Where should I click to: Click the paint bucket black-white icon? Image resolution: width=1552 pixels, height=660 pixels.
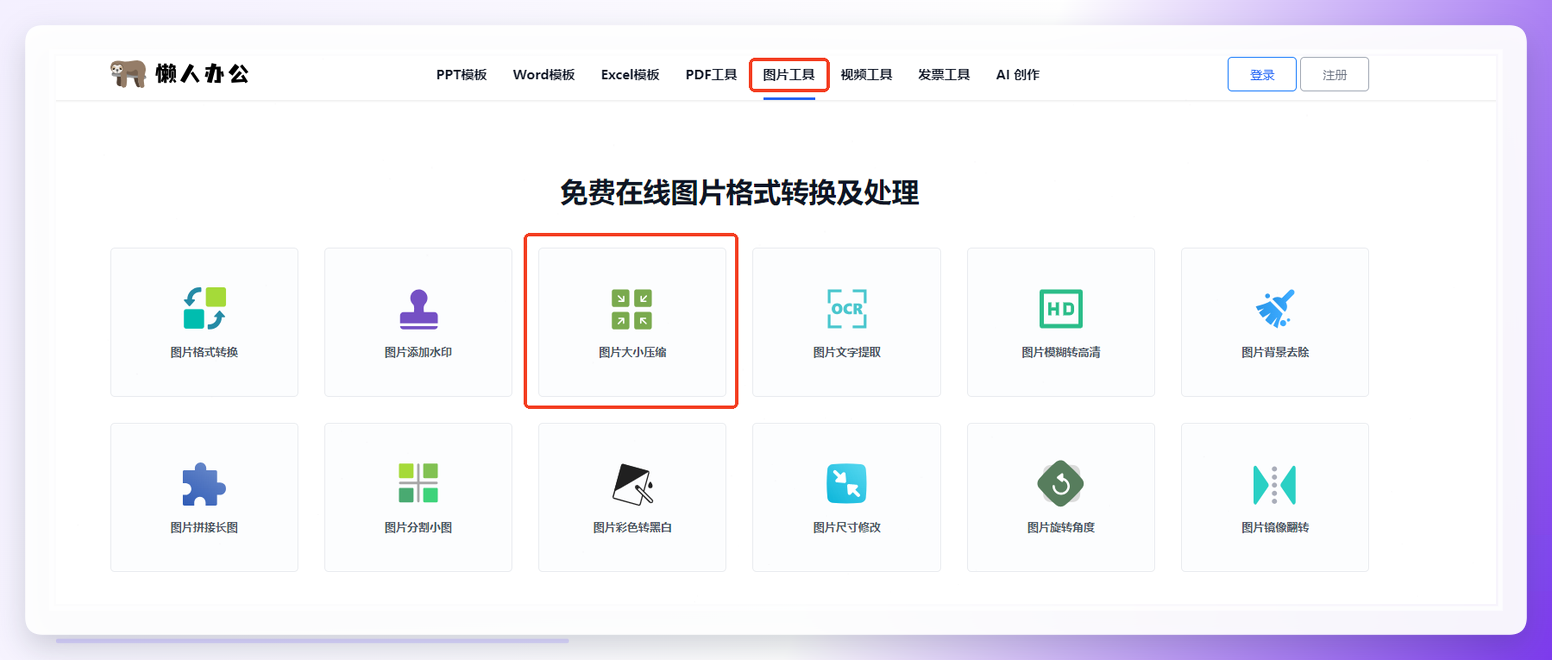pyautogui.click(x=632, y=484)
